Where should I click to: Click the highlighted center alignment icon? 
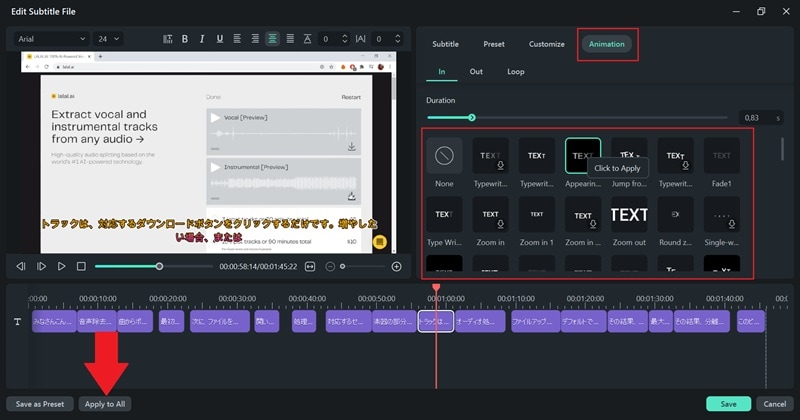[272, 39]
